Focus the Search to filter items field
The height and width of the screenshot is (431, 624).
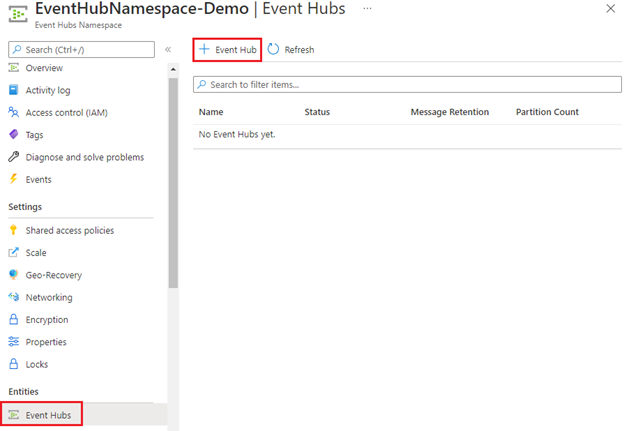[407, 84]
